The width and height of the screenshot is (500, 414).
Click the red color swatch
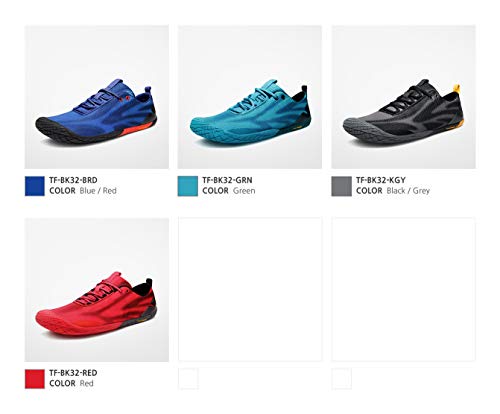(35, 379)
